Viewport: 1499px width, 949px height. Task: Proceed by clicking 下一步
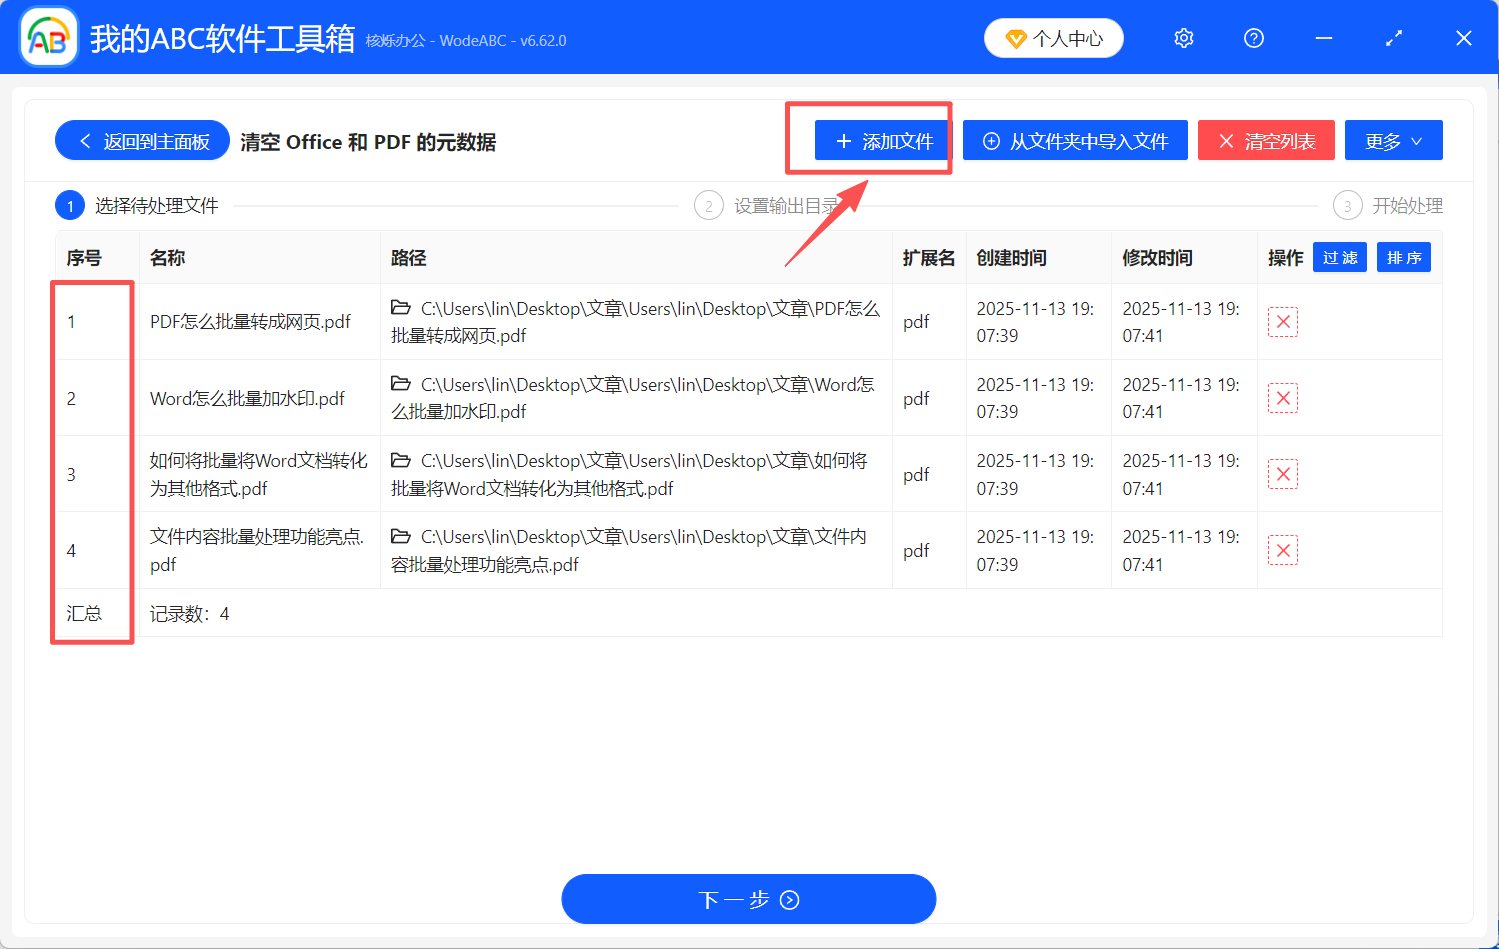point(748,899)
